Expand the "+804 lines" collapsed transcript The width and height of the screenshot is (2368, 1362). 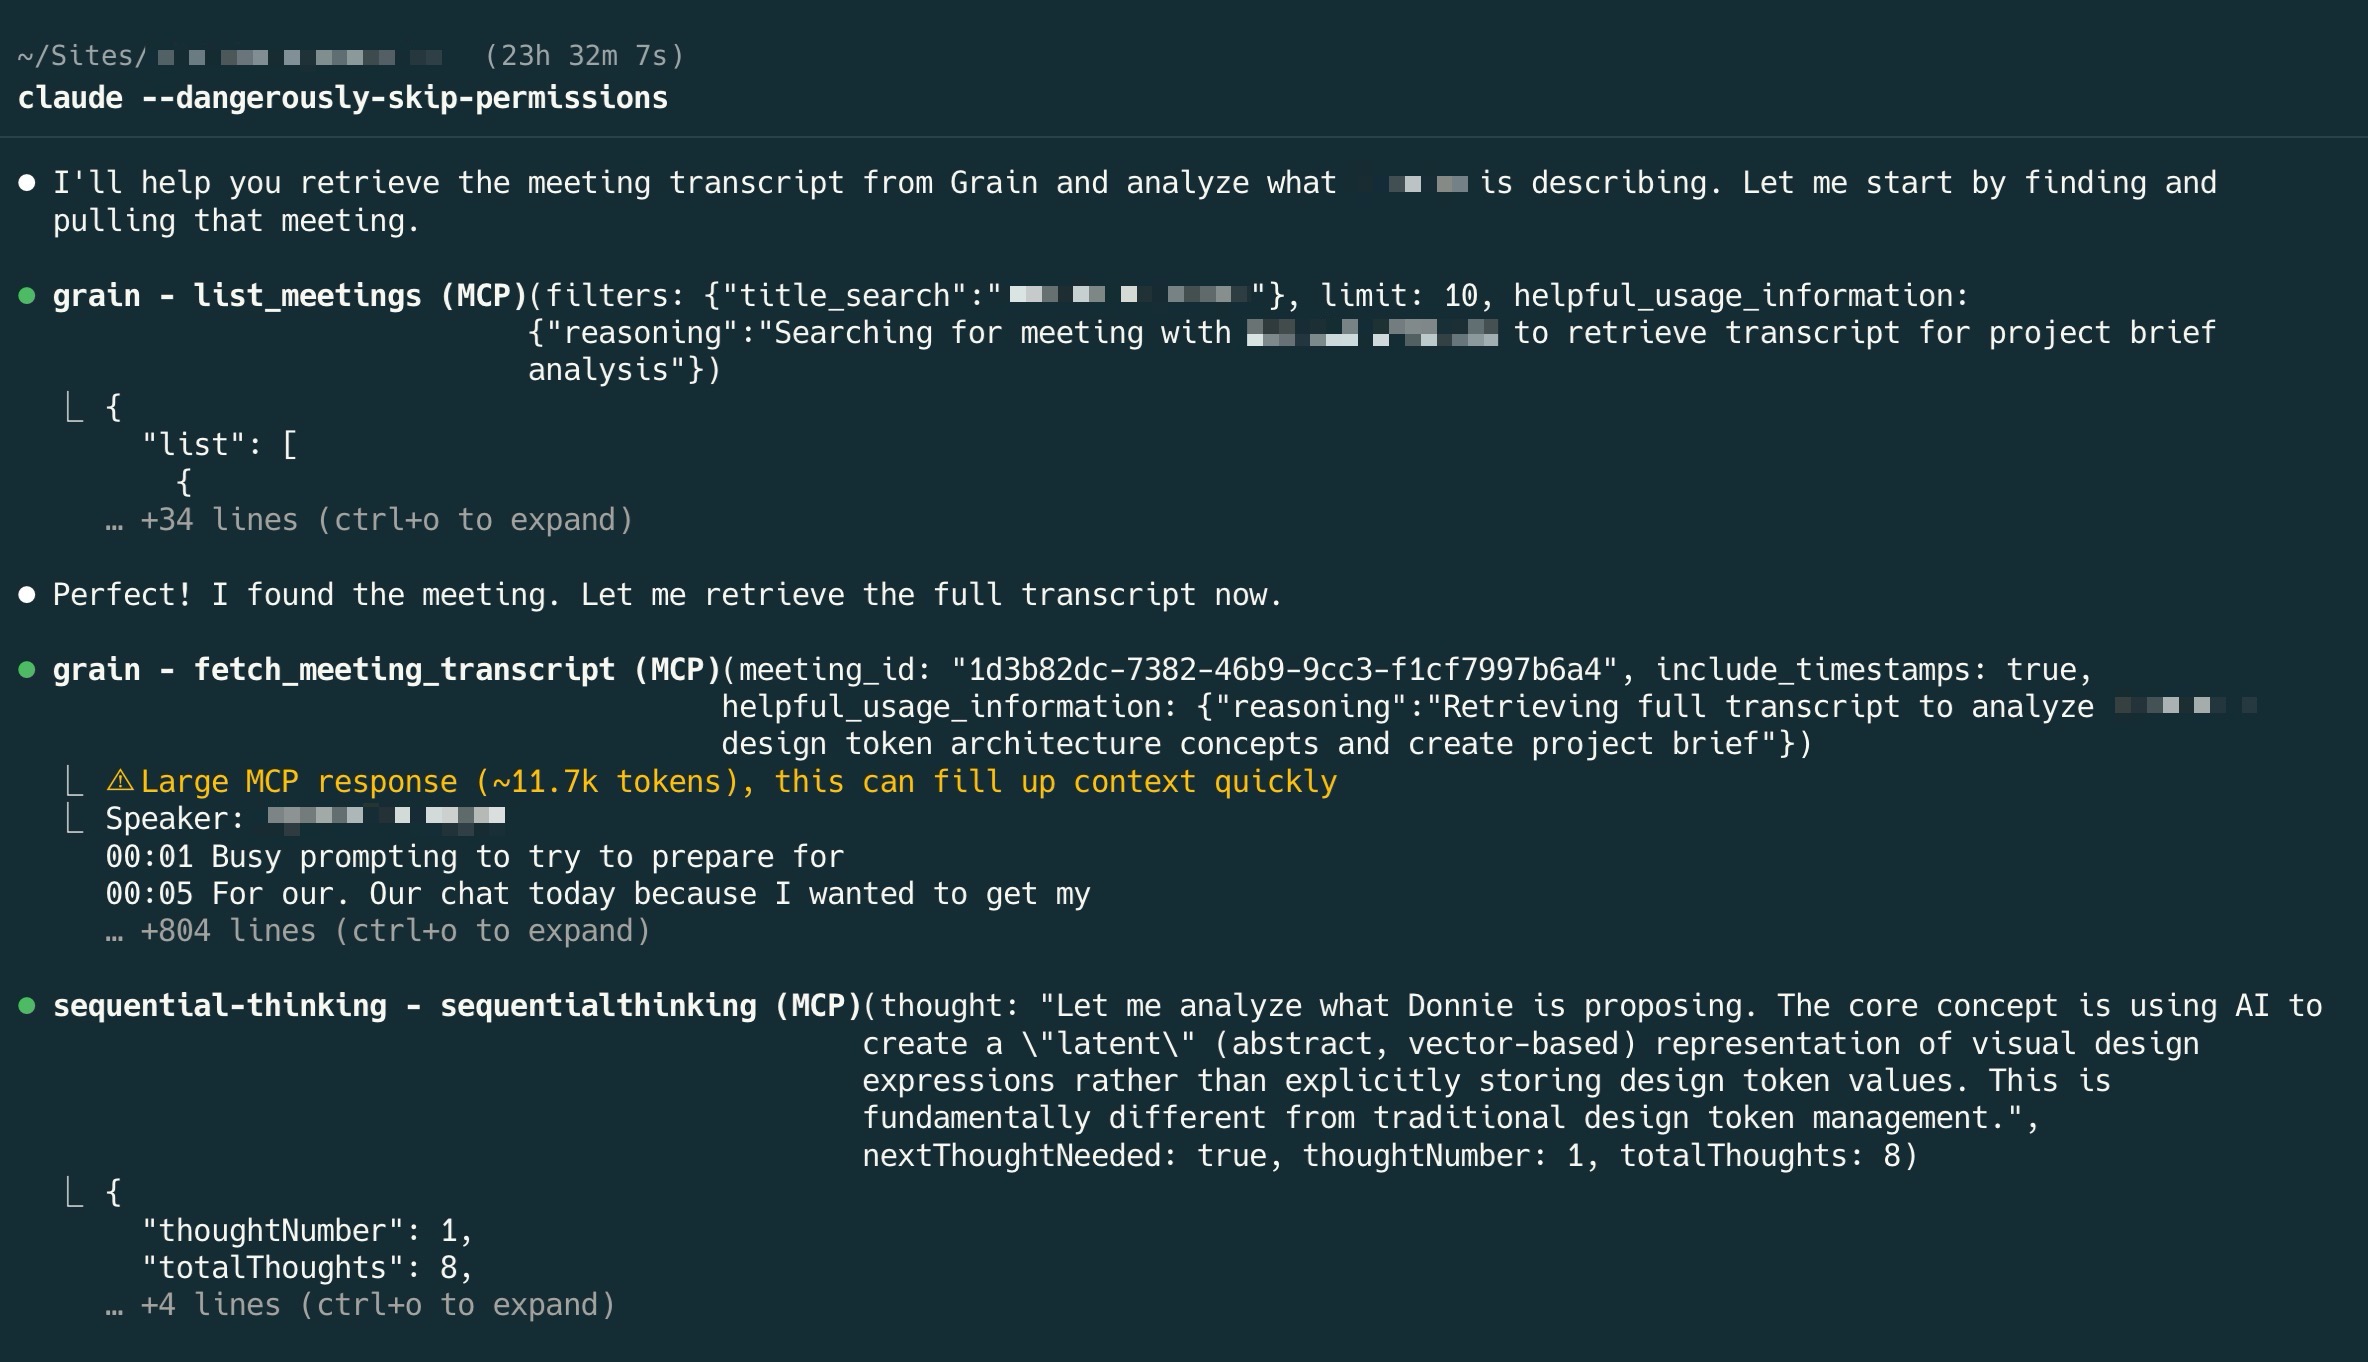(378, 931)
